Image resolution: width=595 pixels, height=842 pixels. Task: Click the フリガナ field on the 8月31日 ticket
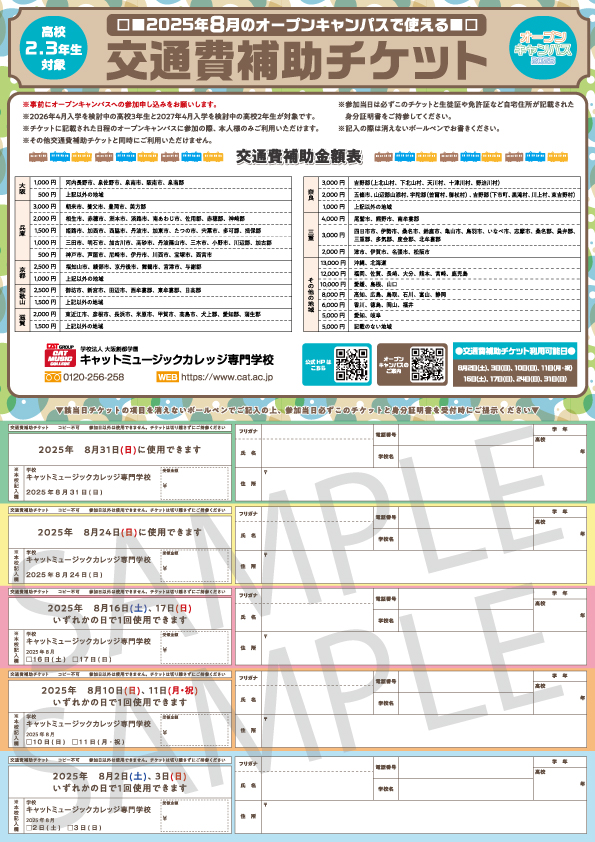(317, 431)
